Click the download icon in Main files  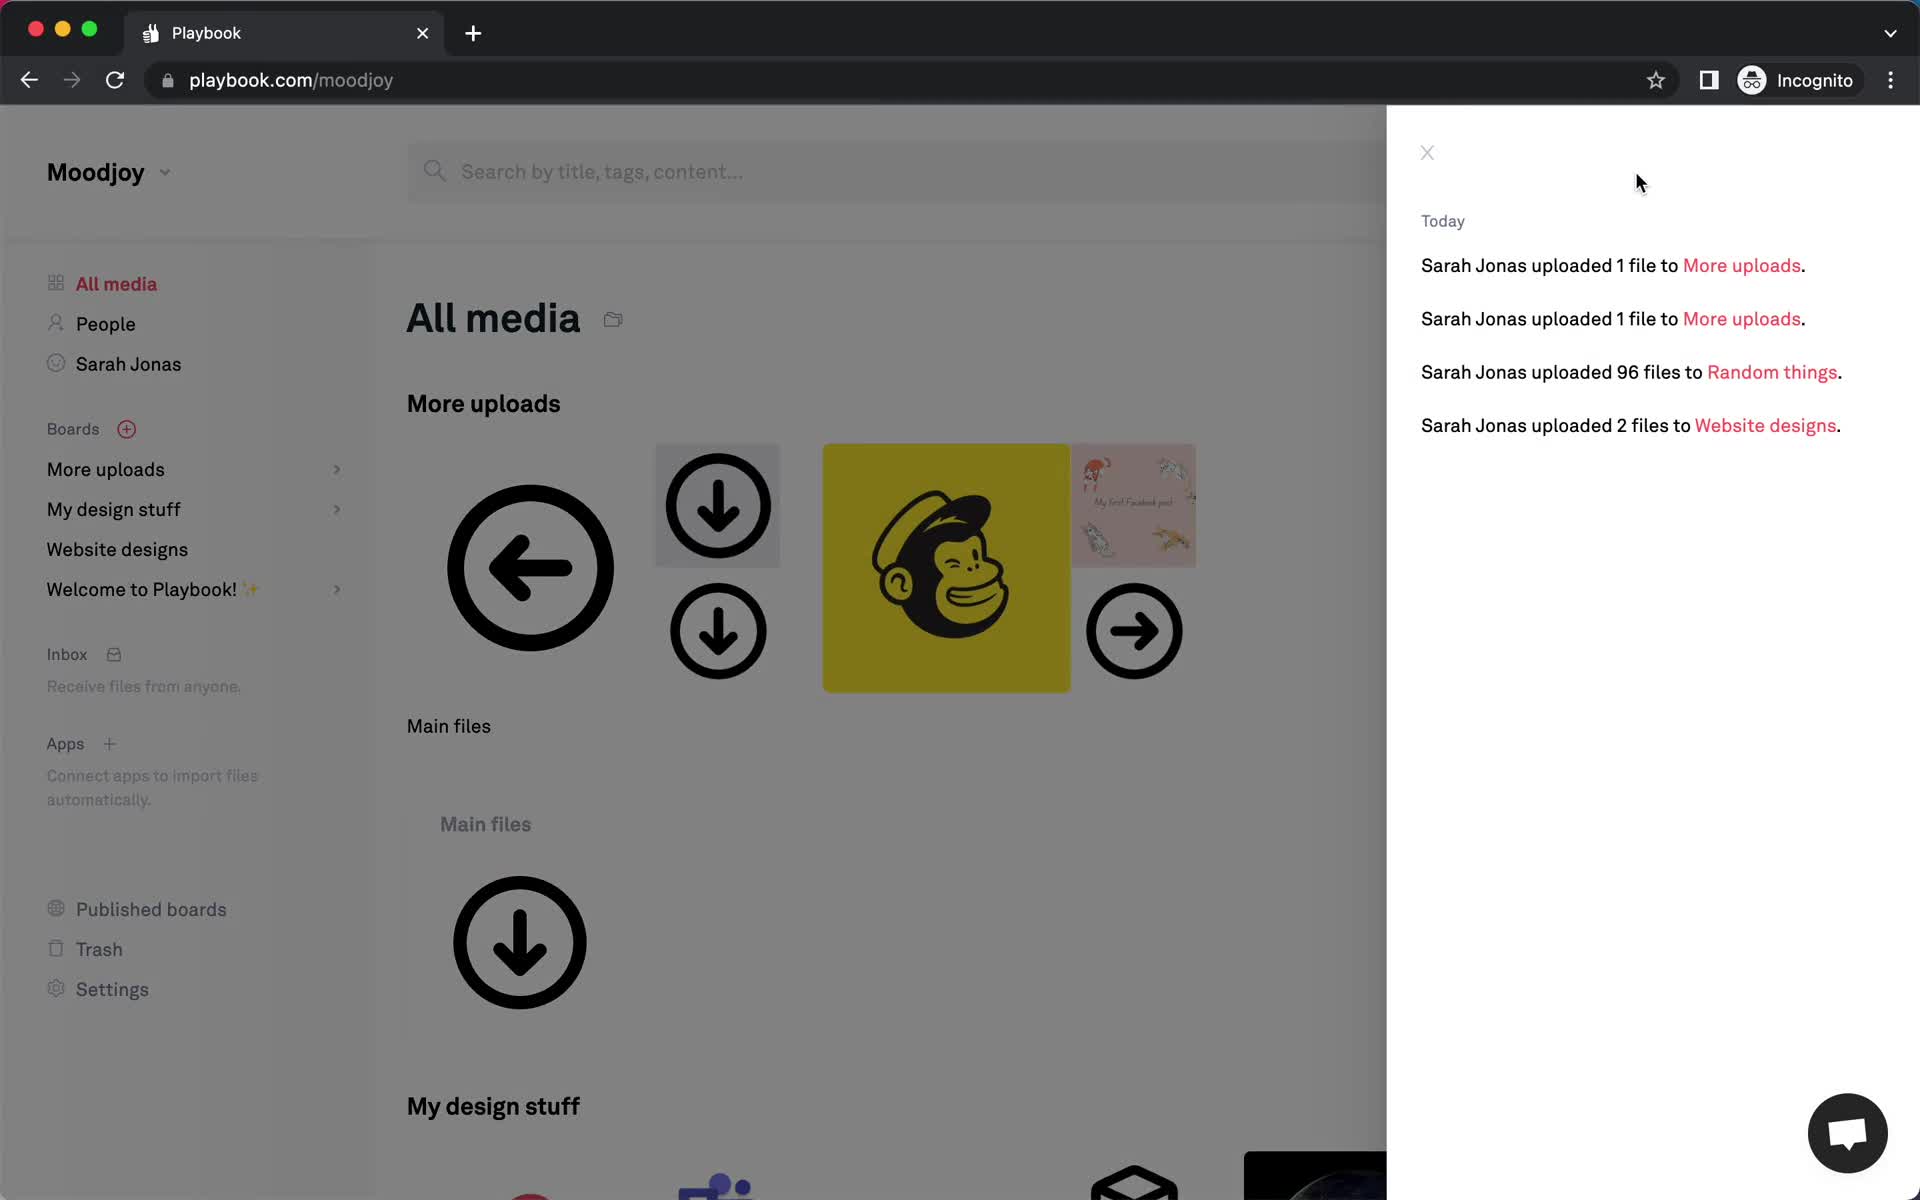click(x=518, y=940)
